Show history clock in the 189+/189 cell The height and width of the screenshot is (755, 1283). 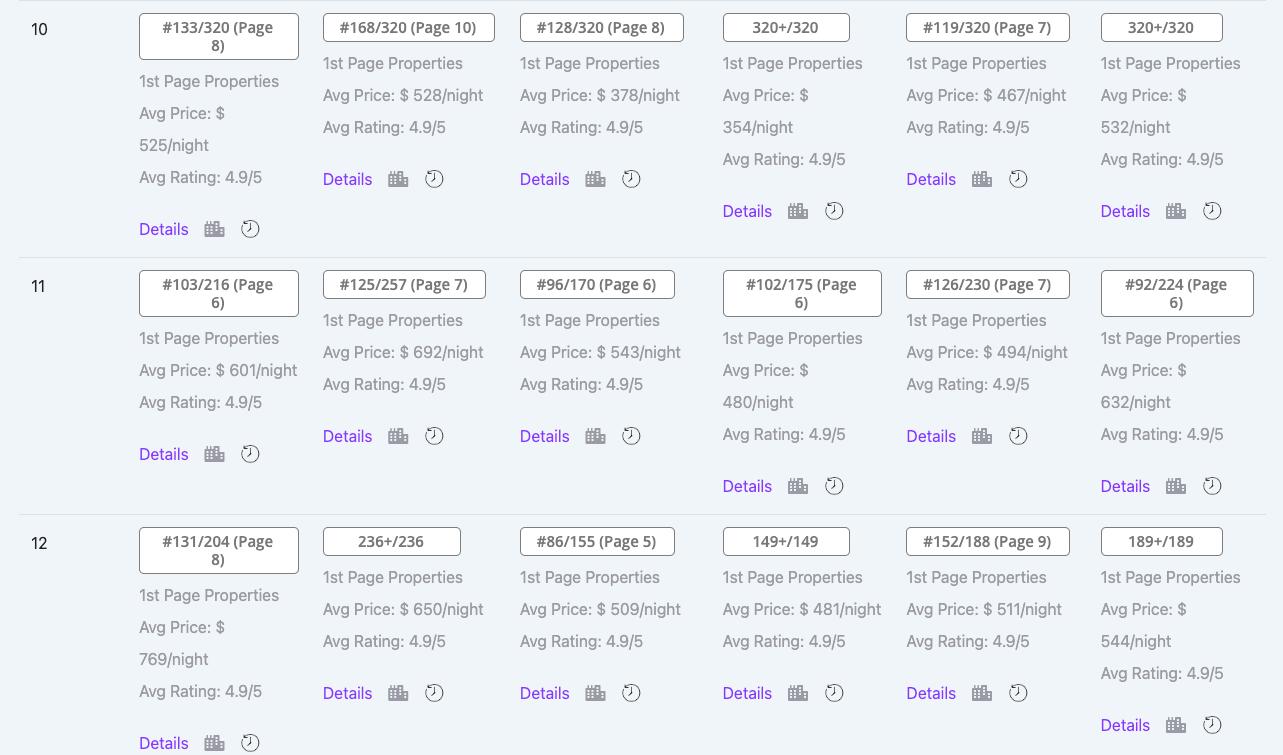pos(1212,725)
